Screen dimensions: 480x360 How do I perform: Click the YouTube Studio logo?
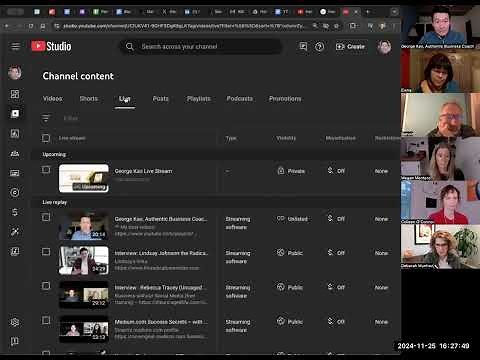[51, 46]
